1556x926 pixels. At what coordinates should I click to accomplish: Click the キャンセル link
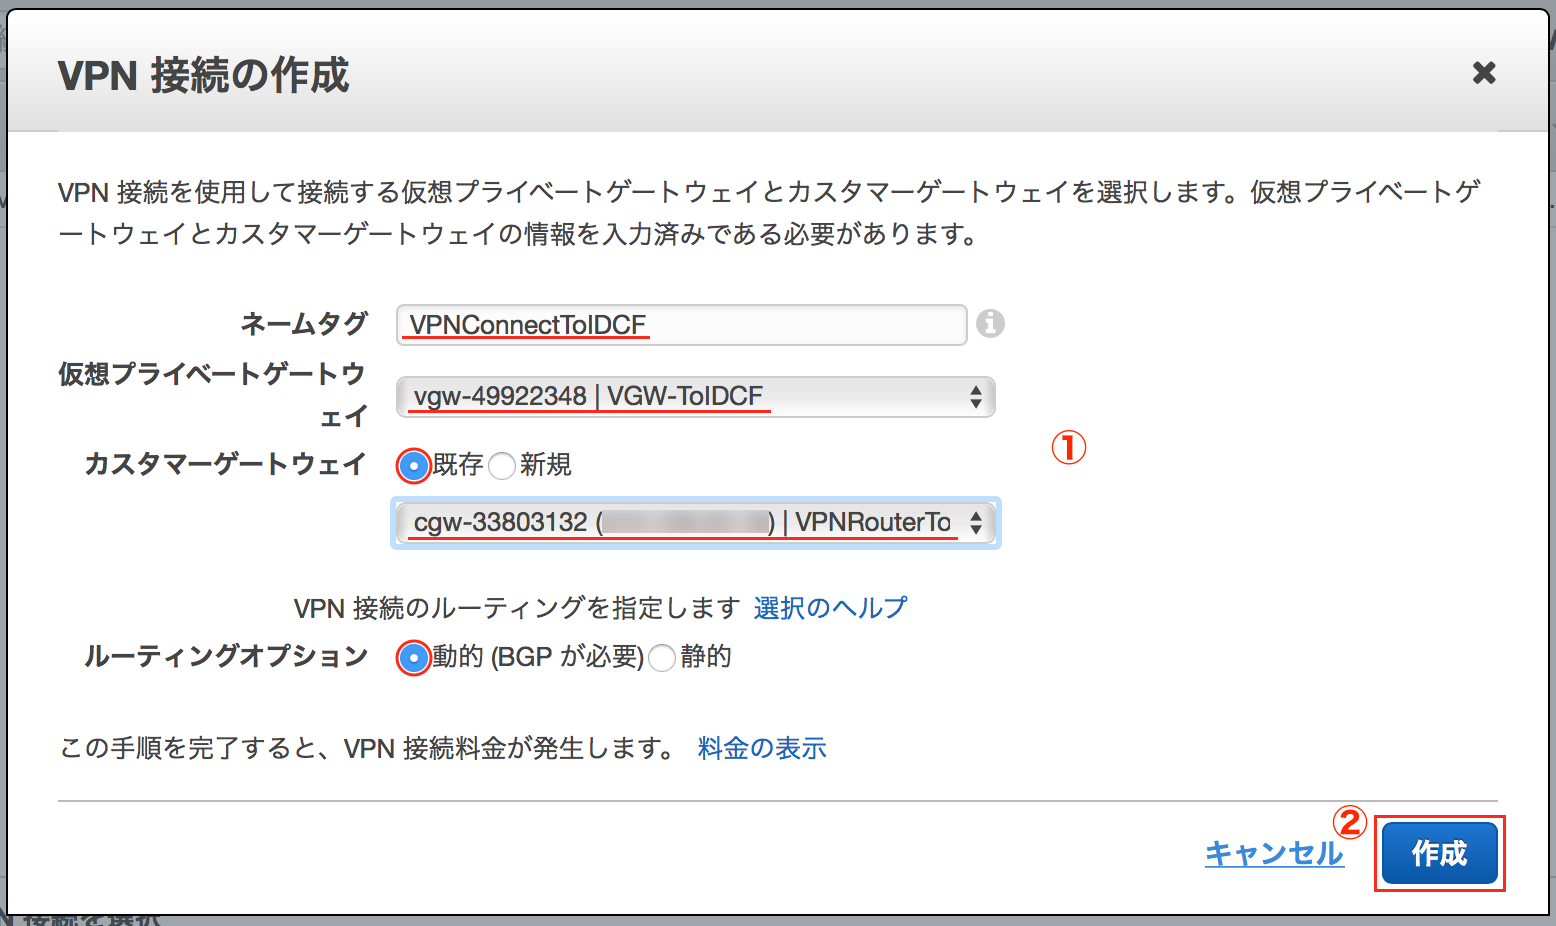click(x=1274, y=853)
